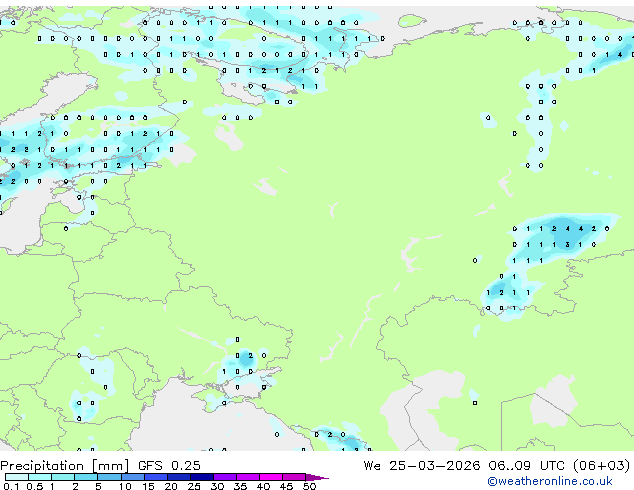
Task: Click the 'We 25-03-2026' date text
Action: [x=422, y=466]
